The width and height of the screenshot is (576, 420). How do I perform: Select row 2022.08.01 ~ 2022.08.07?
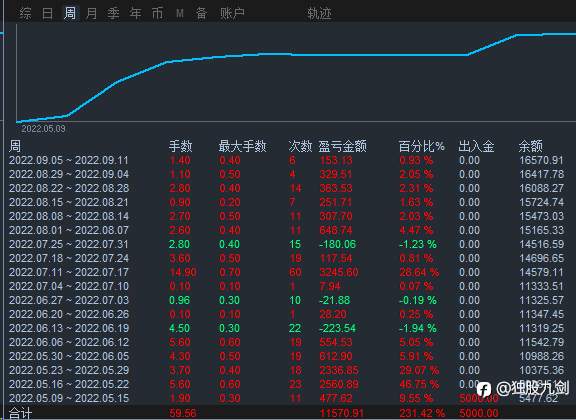pyautogui.click(x=287, y=230)
